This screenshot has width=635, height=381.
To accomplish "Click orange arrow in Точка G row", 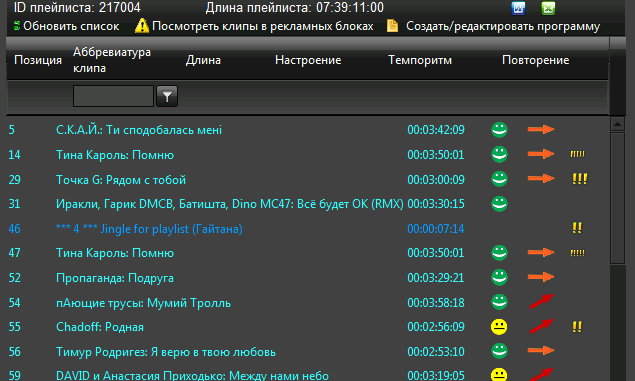I will click(541, 179).
